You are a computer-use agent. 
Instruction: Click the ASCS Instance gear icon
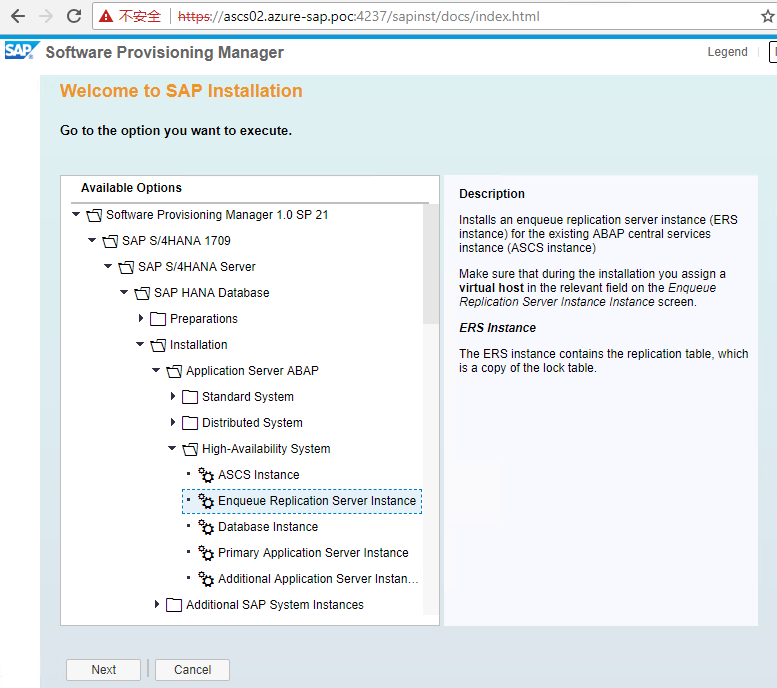pos(206,475)
